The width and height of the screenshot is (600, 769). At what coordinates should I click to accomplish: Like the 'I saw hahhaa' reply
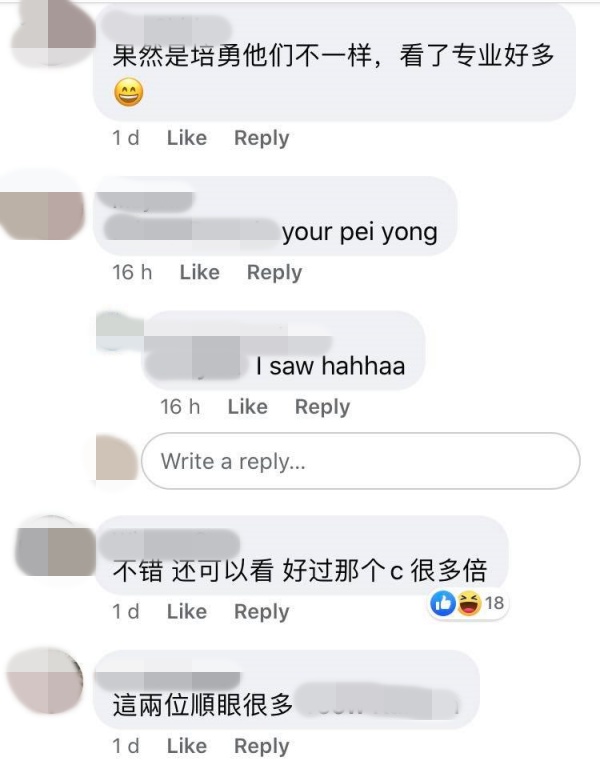click(x=247, y=407)
